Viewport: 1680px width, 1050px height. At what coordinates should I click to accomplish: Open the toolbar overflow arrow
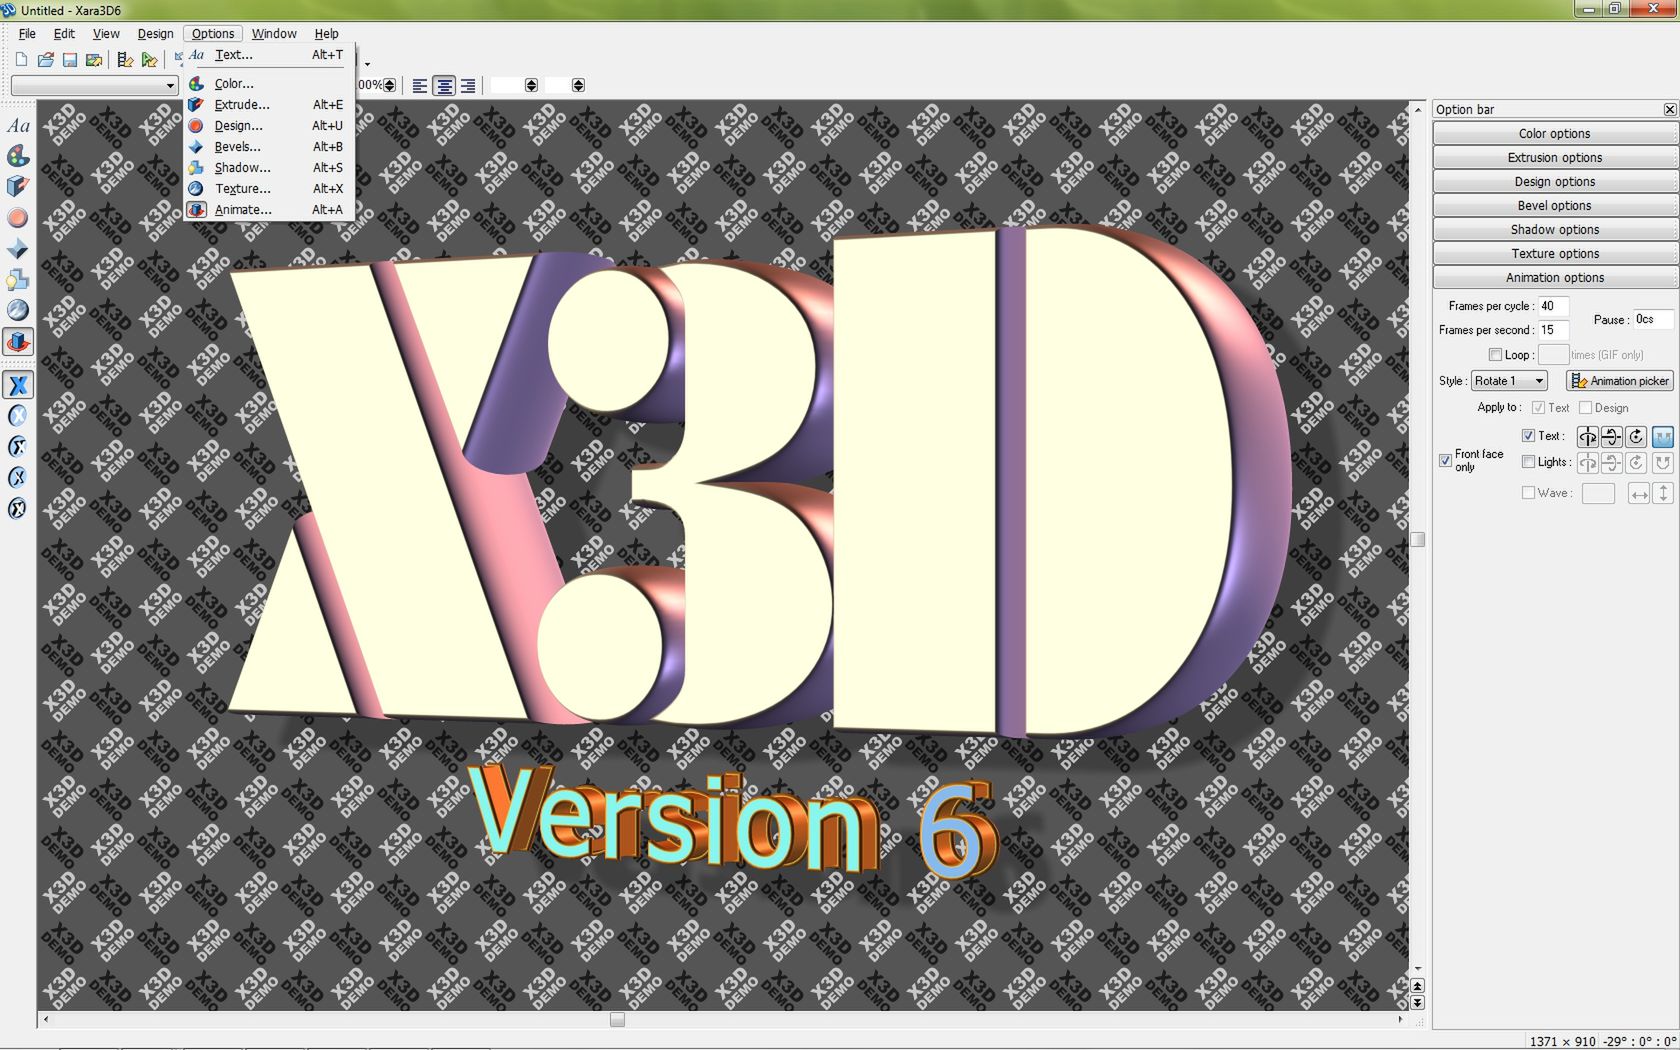pos(367,64)
